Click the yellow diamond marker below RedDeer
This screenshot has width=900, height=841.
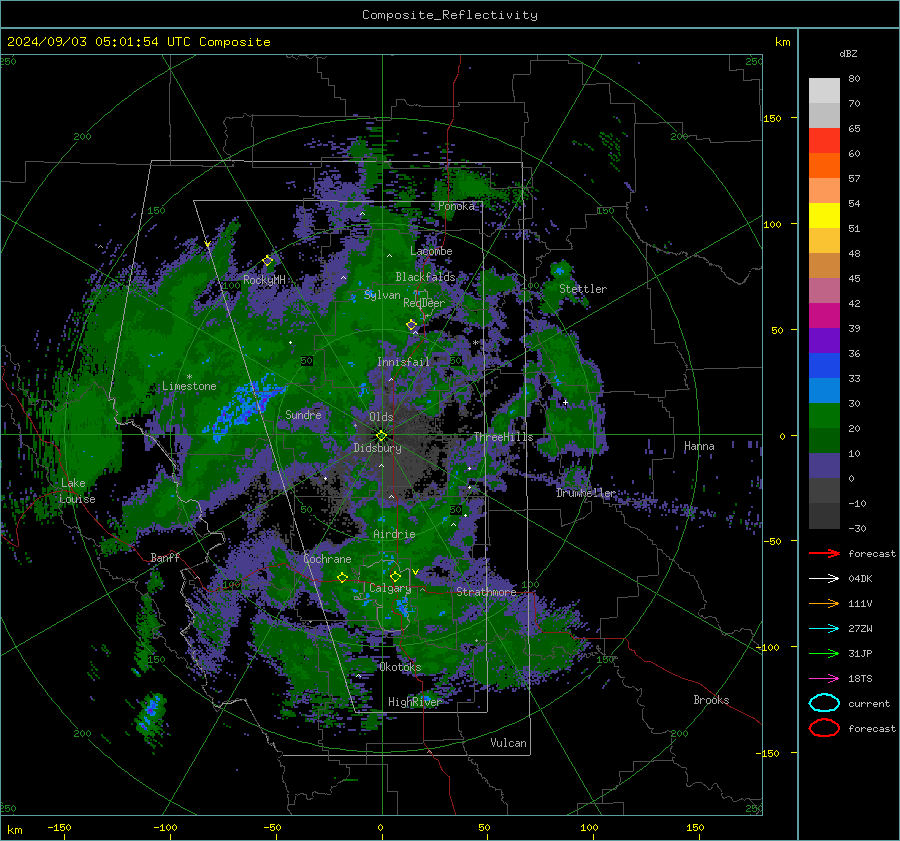coord(412,325)
